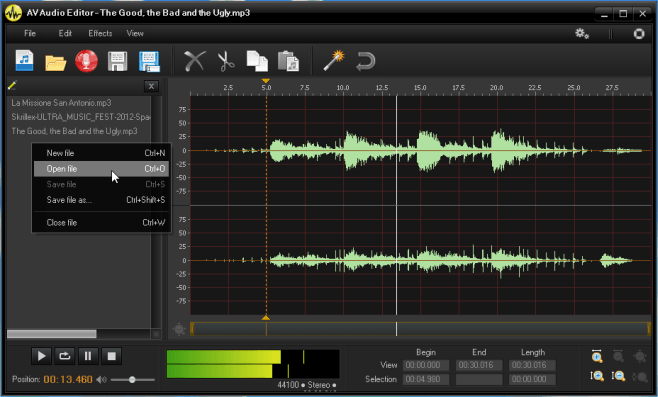Click the pencil icon above the file list
This screenshot has height=397, width=658.
click(x=12, y=86)
